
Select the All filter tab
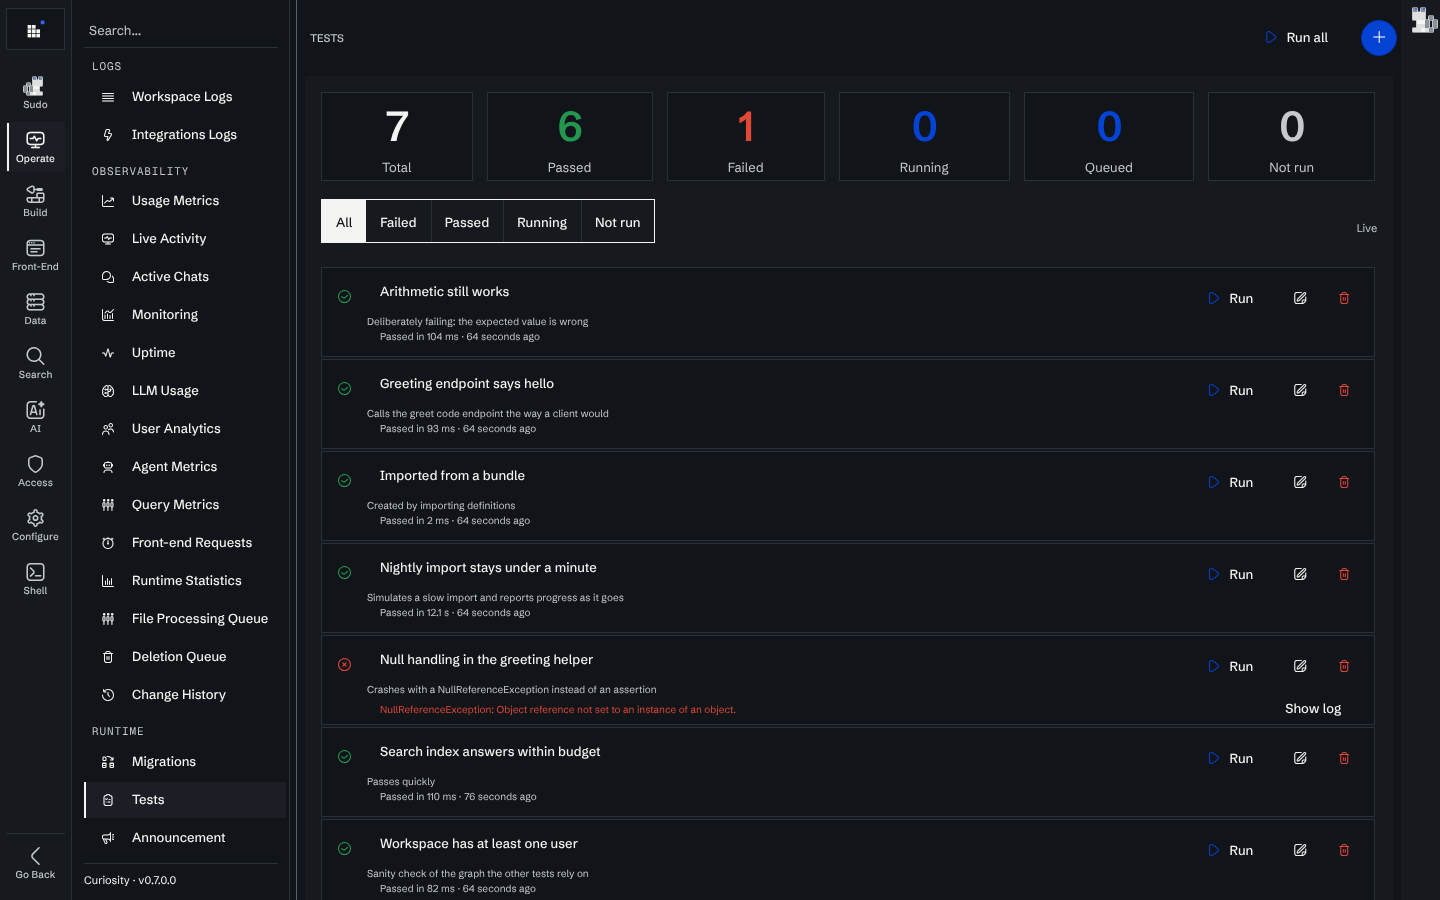click(x=344, y=222)
